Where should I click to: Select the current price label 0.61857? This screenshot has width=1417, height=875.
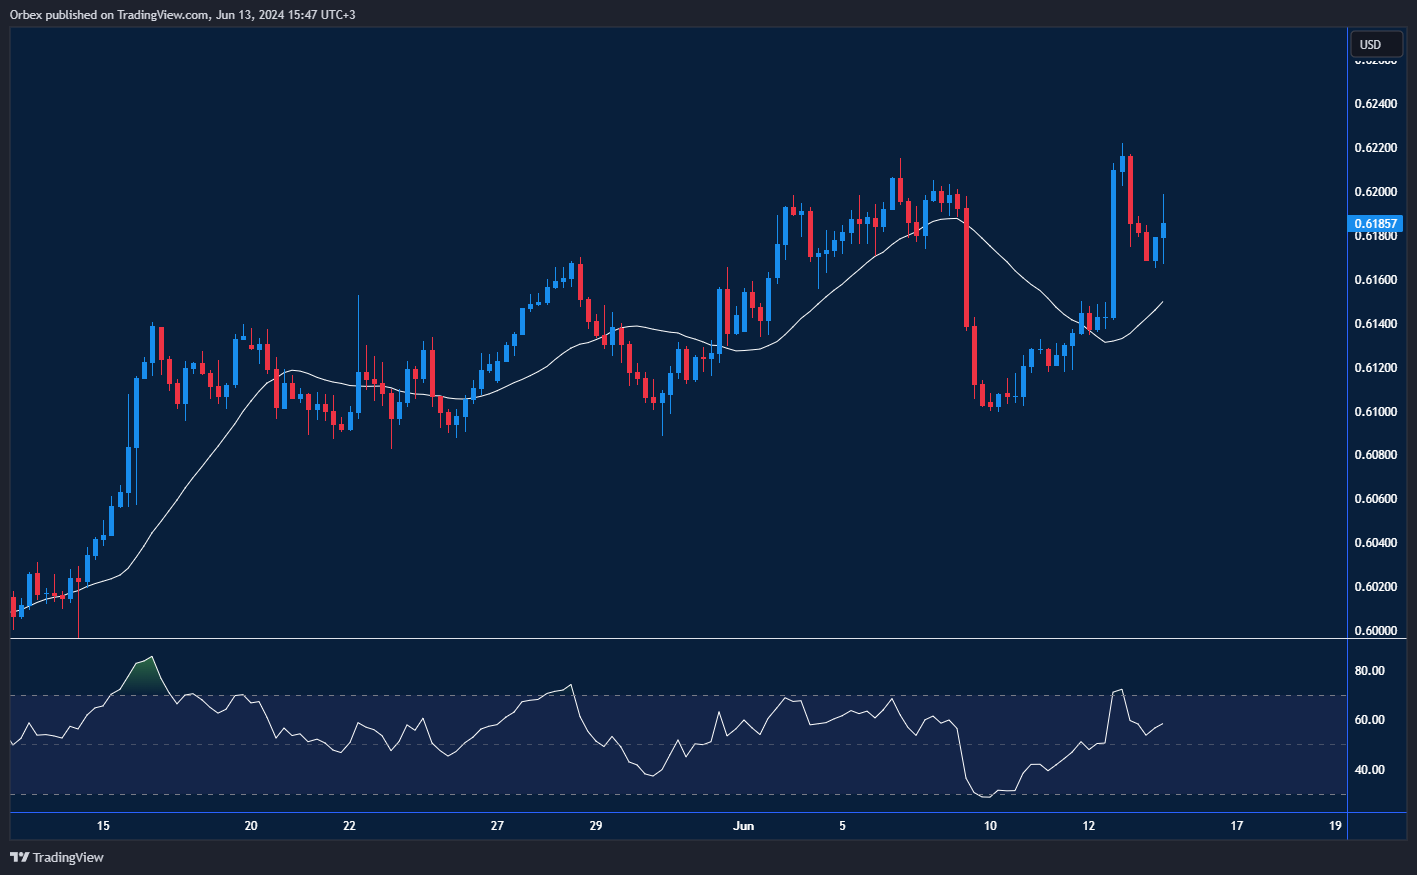1375,223
